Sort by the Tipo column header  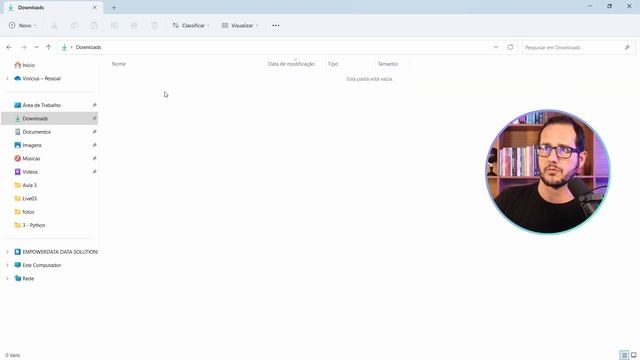coord(333,64)
